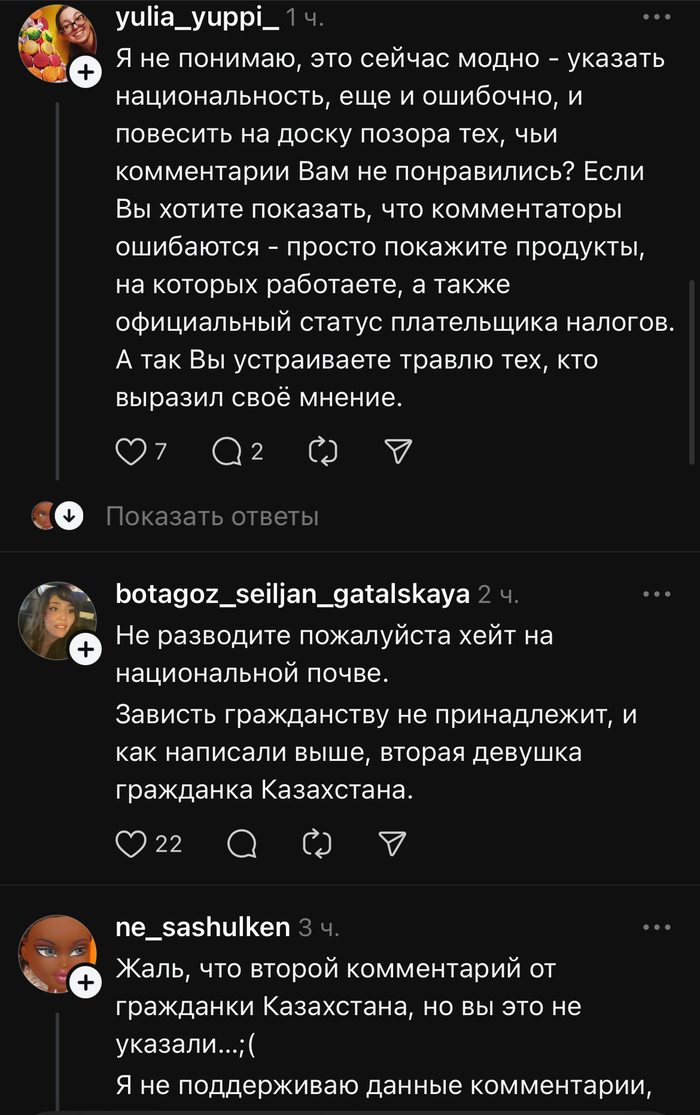Open three-dot menu on ne_sashulken's comment
The image size is (700, 1115).
pos(656,927)
